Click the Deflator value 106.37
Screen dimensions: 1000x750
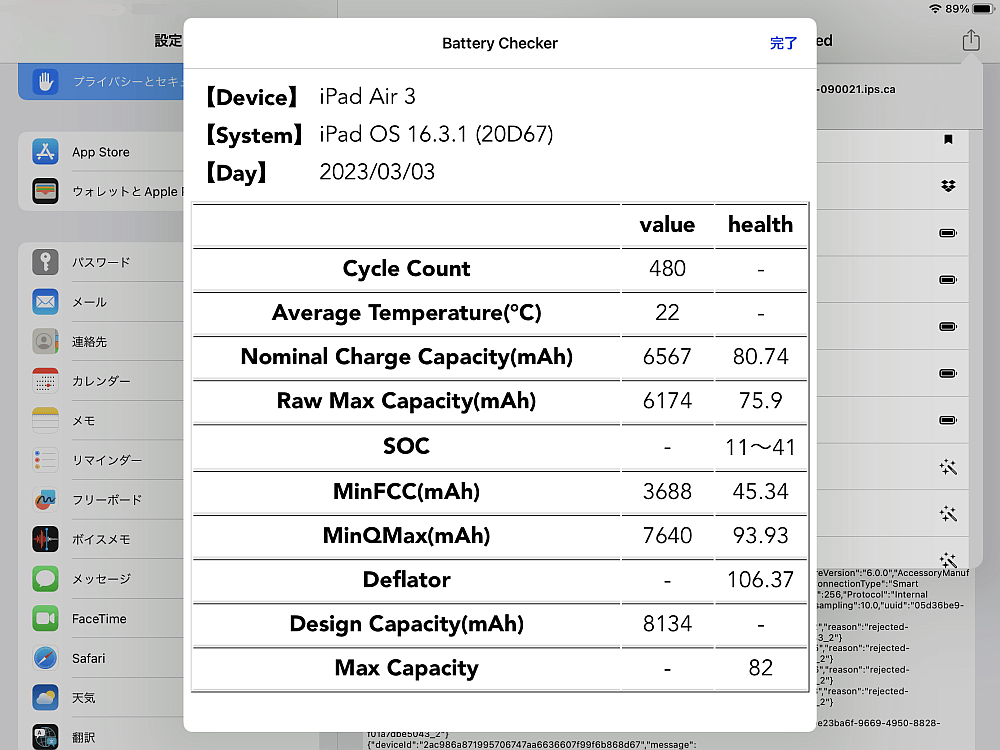760,580
